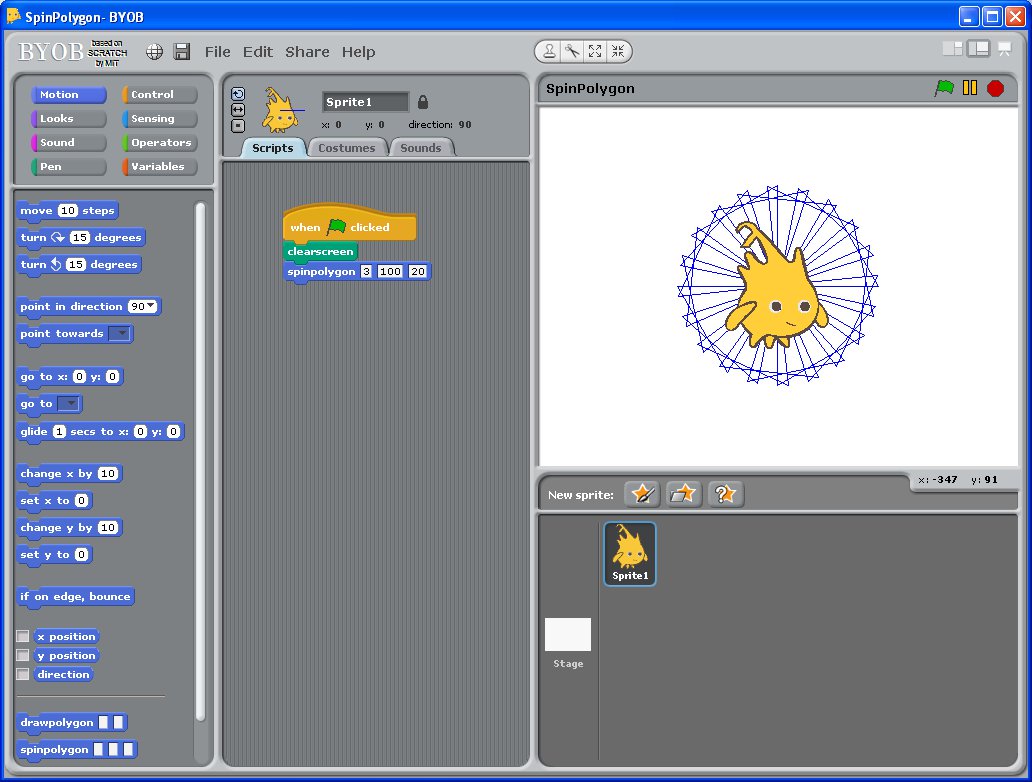Click the set x to block

coord(54,500)
